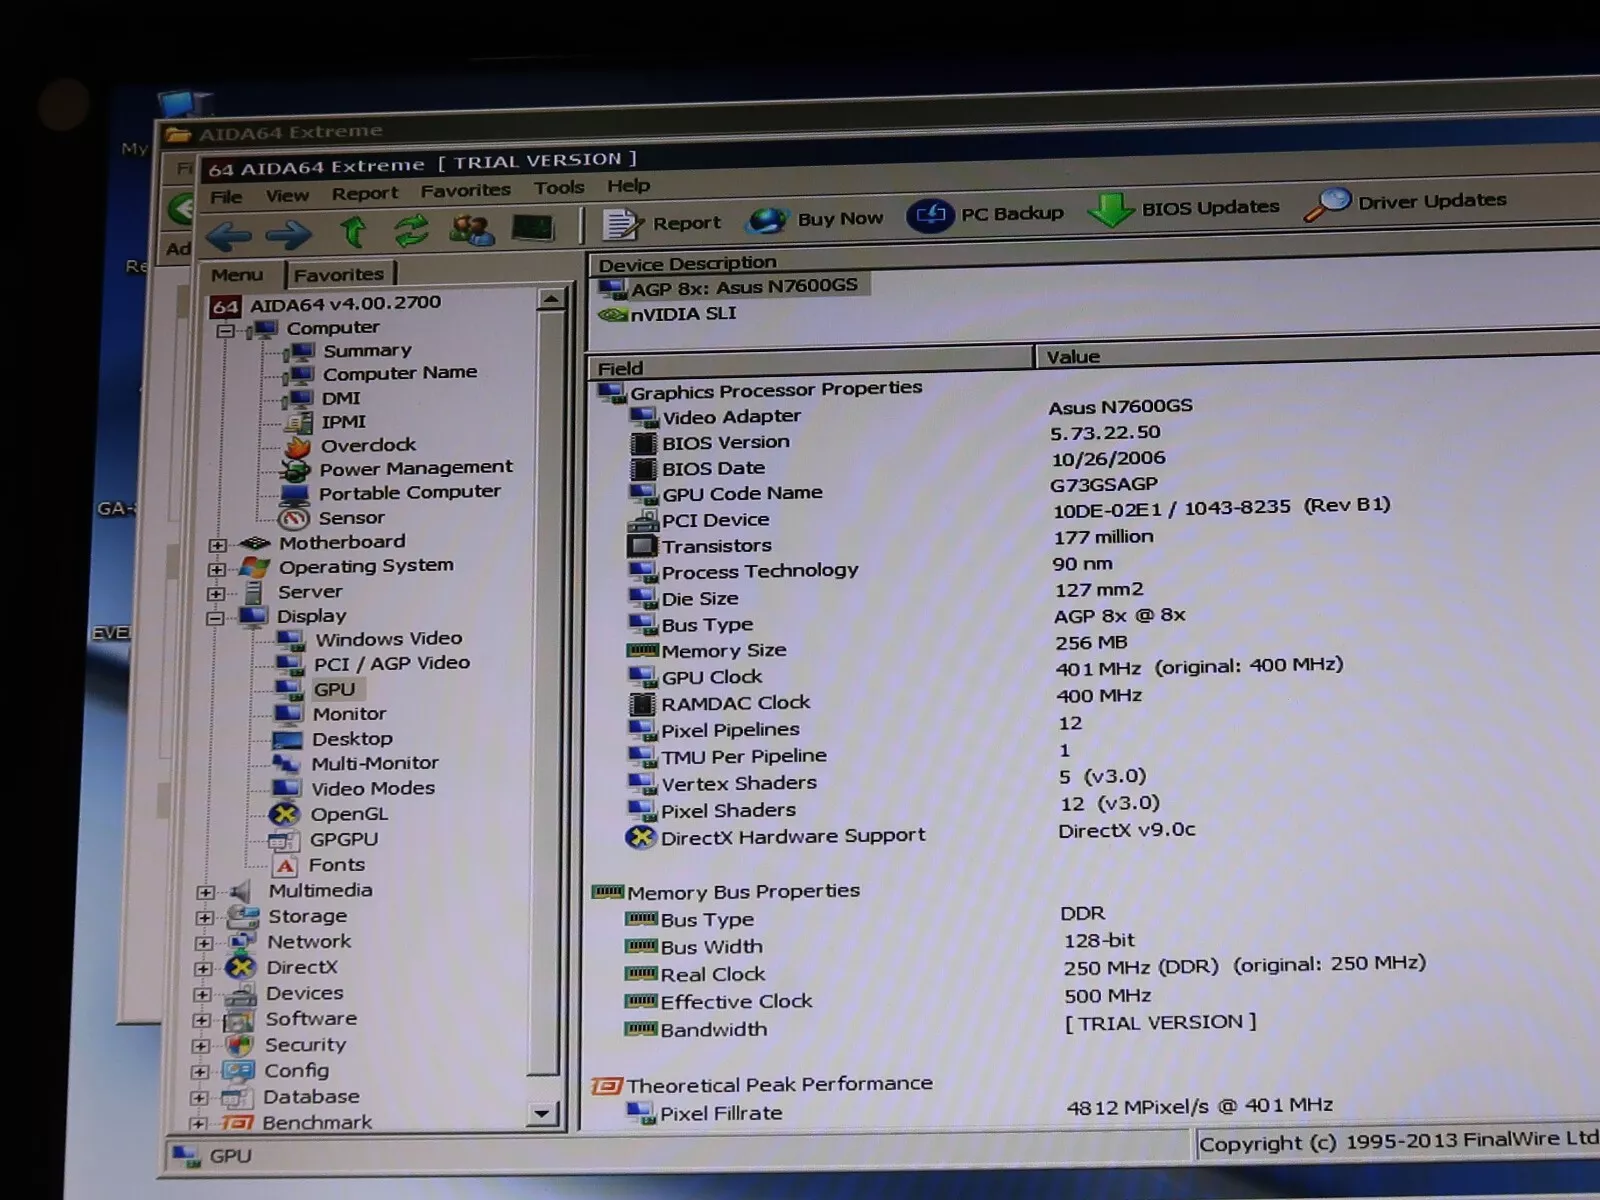Expand the Operating System tree node
Image resolution: width=1600 pixels, height=1200 pixels.
pos(216,570)
